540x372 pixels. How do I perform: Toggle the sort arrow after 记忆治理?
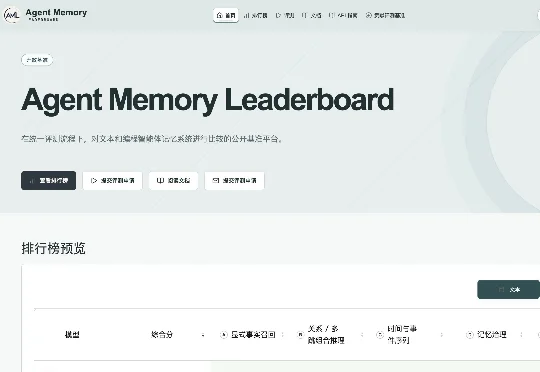pos(521,334)
